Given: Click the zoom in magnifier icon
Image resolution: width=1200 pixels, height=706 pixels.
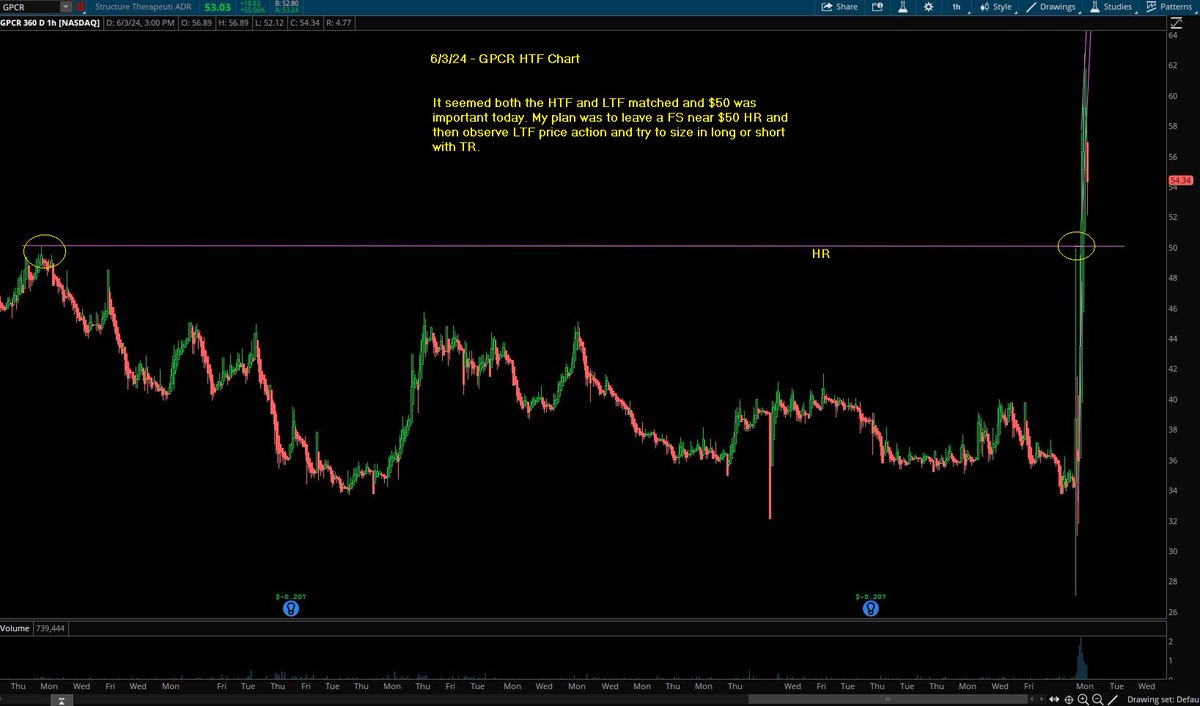Looking at the screenshot, I should 1083,700.
